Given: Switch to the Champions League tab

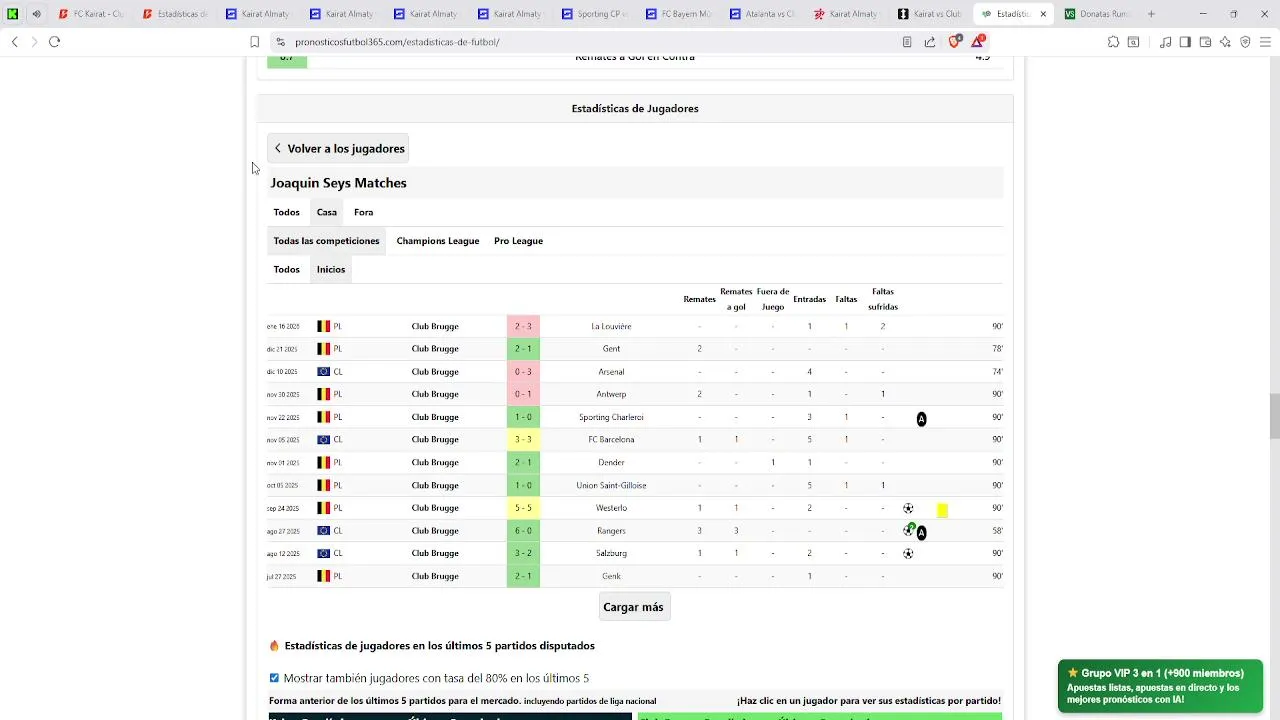Looking at the screenshot, I should (x=438, y=241).
